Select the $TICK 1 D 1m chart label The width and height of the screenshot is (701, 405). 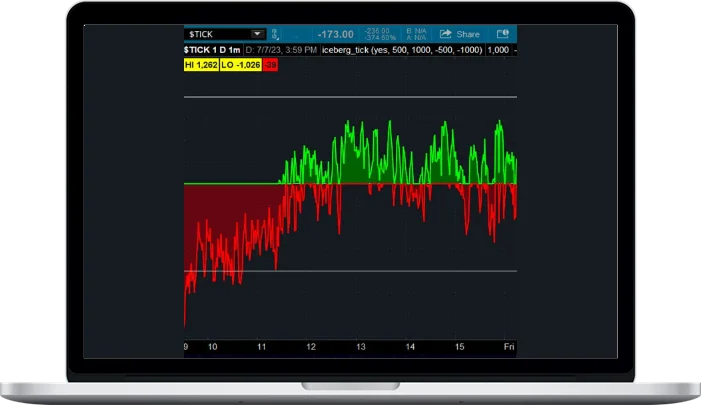pos(213,49)
